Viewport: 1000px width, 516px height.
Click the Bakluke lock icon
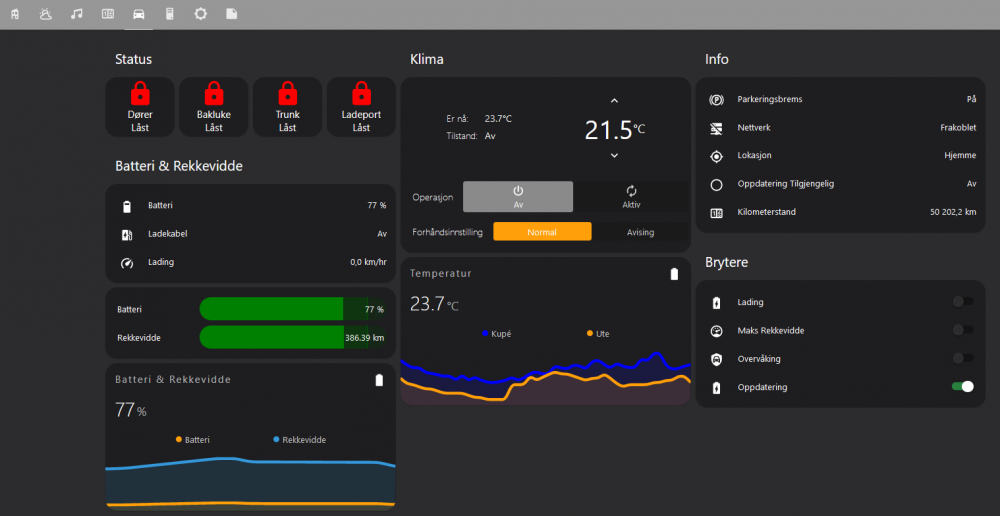[213, 94]
